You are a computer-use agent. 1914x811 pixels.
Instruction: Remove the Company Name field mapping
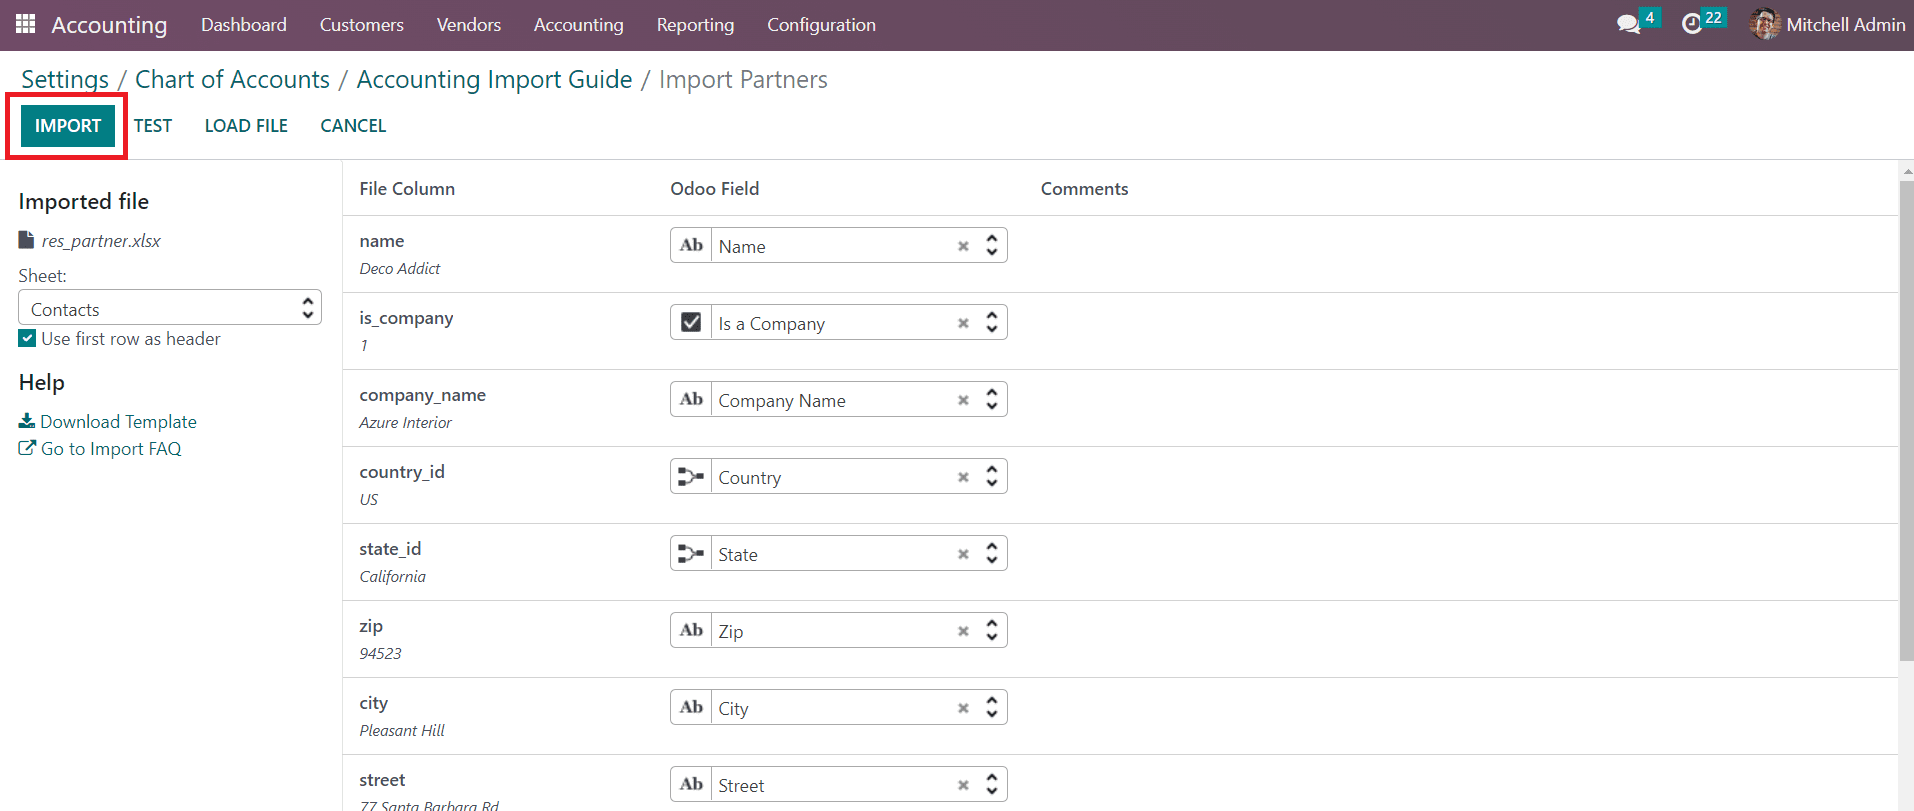tap(963, 400)
